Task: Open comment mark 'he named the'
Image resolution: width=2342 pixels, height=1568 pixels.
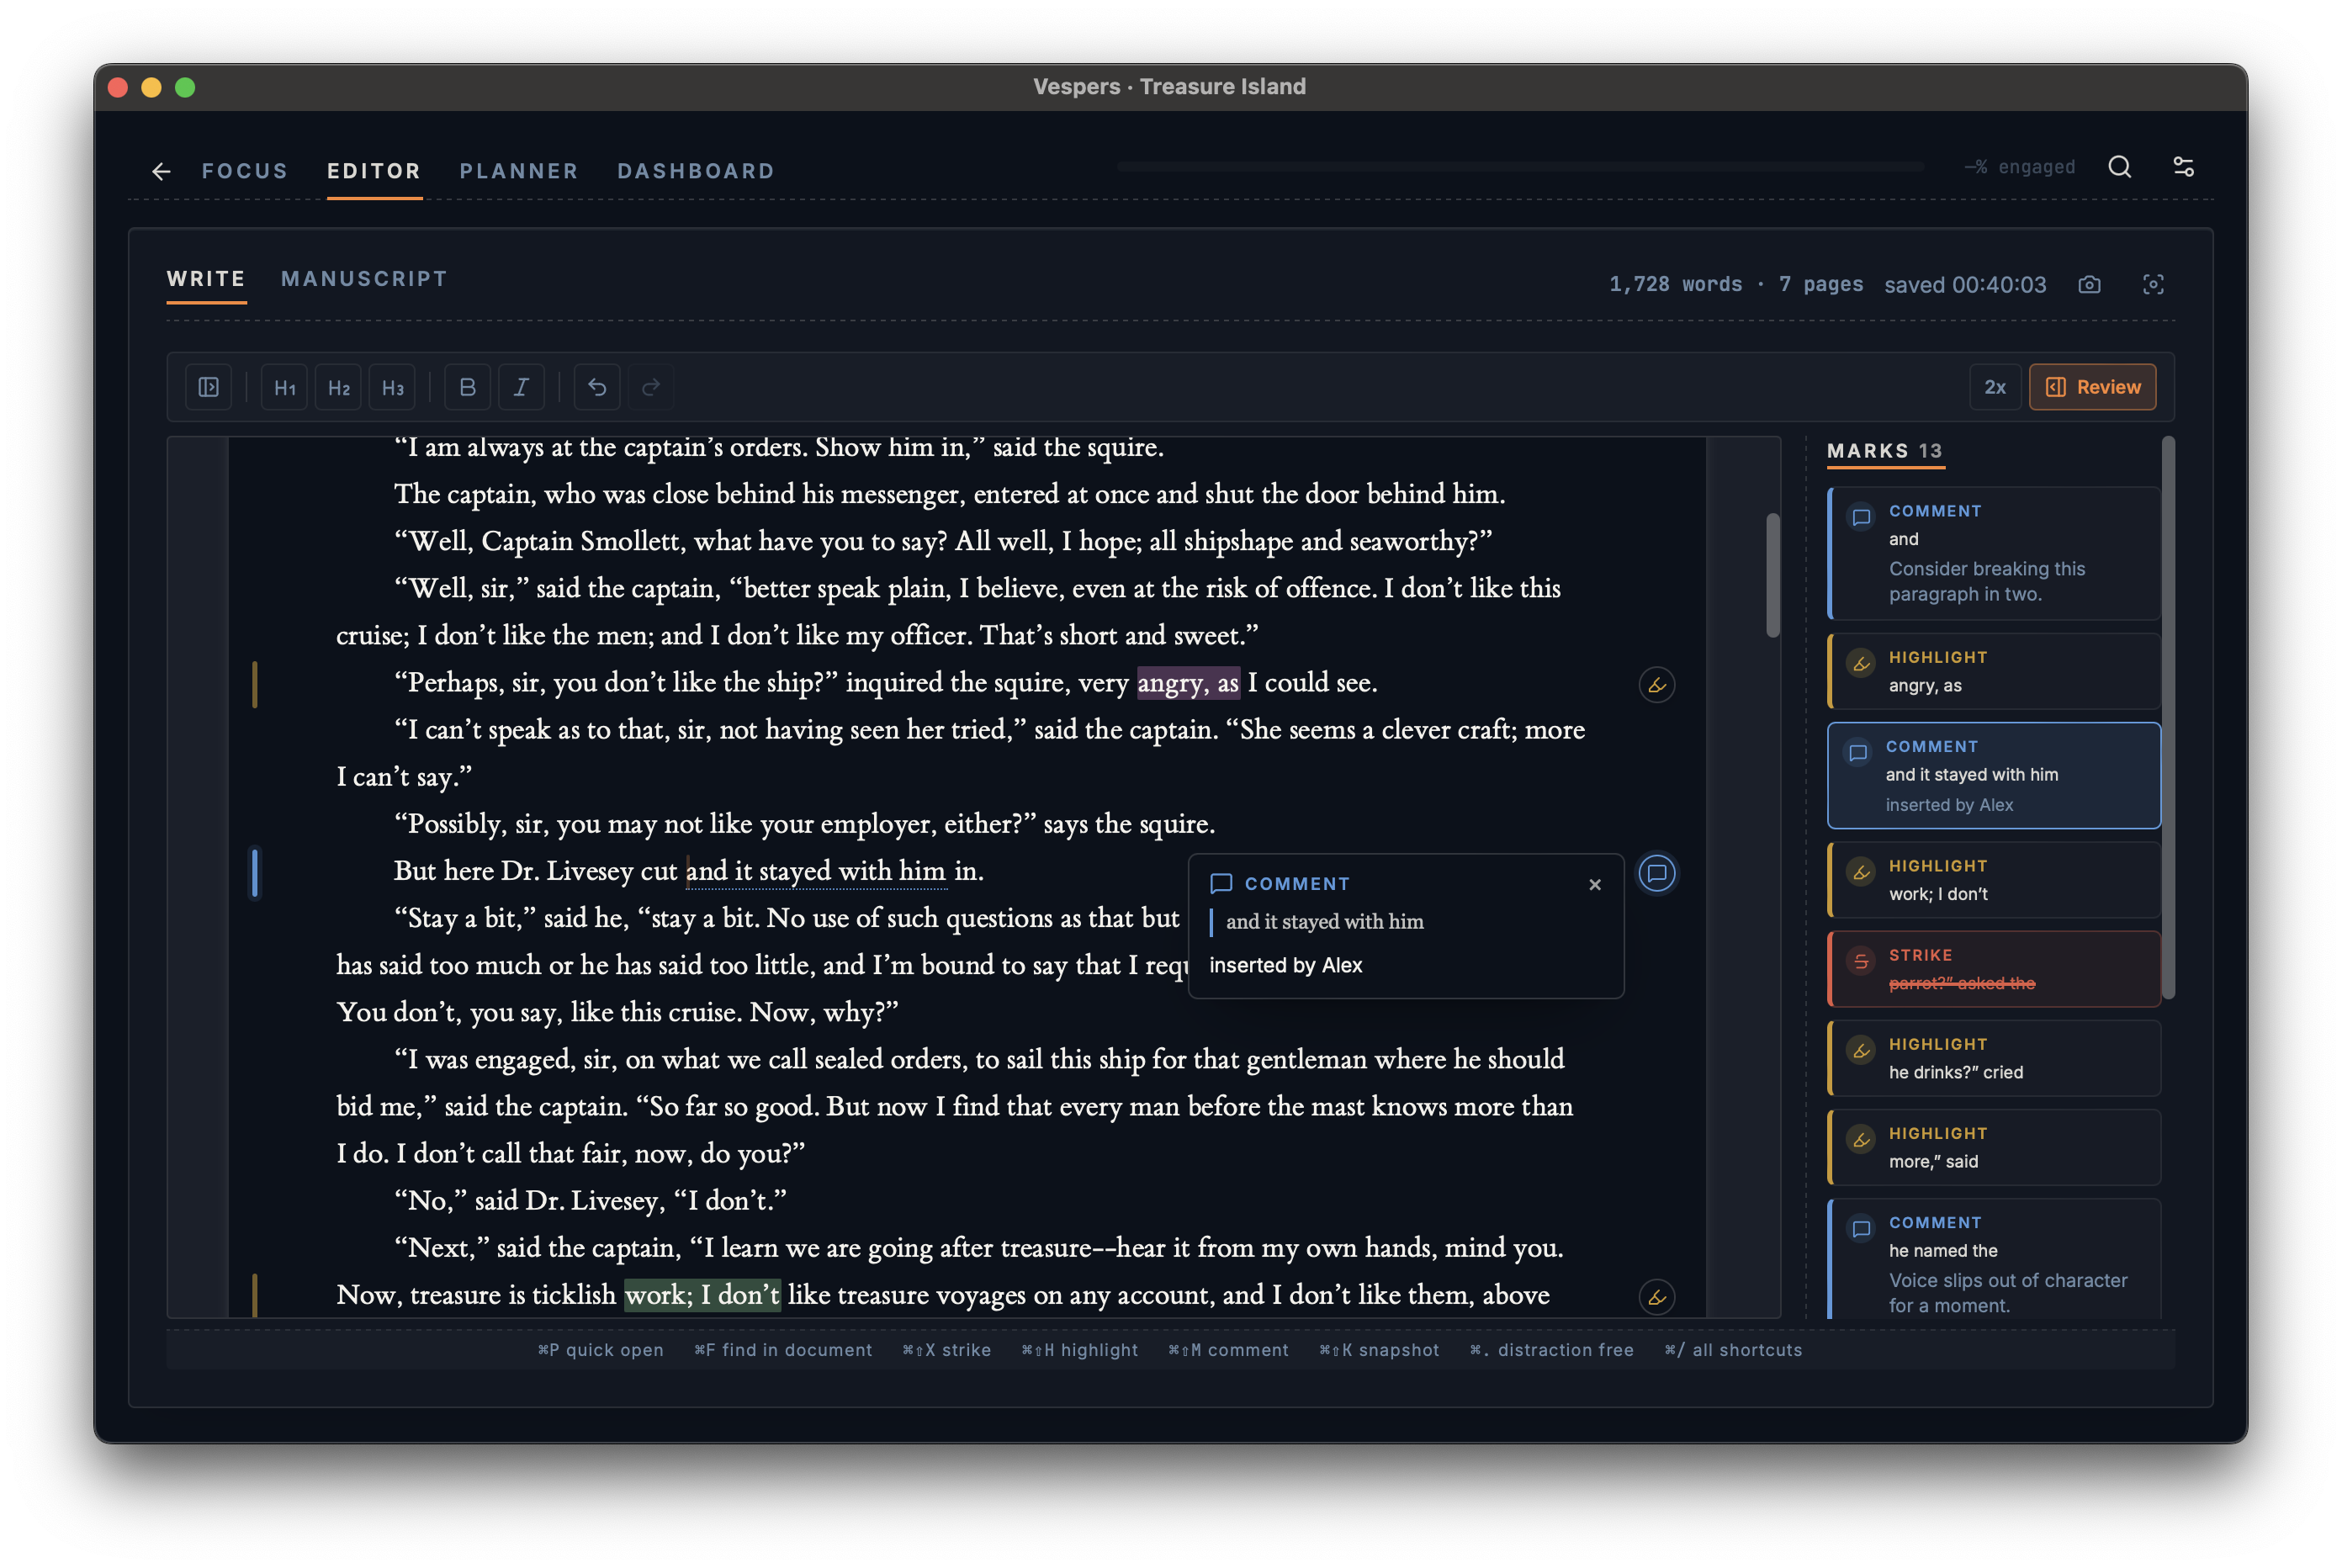Action: [1993, 1260]
